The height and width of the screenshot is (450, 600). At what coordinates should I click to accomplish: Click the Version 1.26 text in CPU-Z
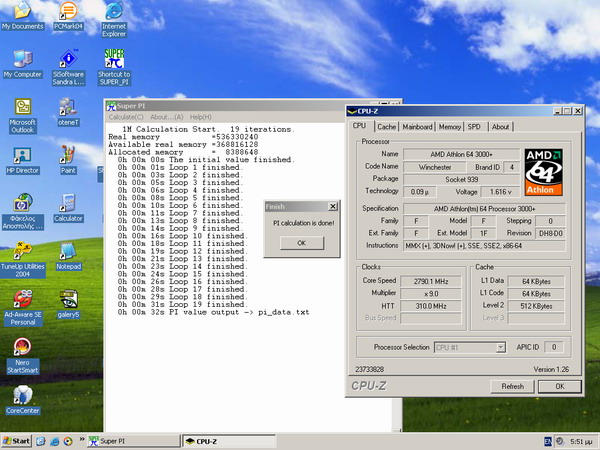click(x=551, y=369)
